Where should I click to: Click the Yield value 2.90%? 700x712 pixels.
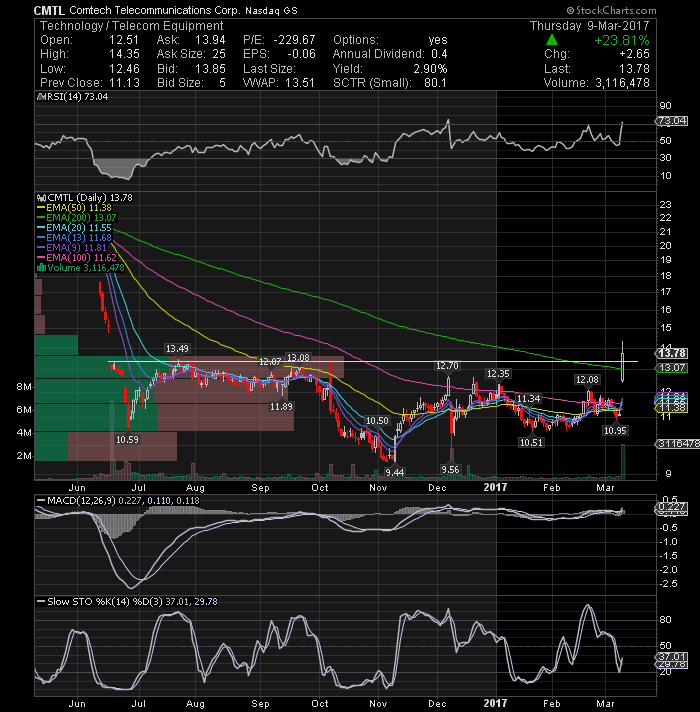pyautogui.click(x=430, y=69)
